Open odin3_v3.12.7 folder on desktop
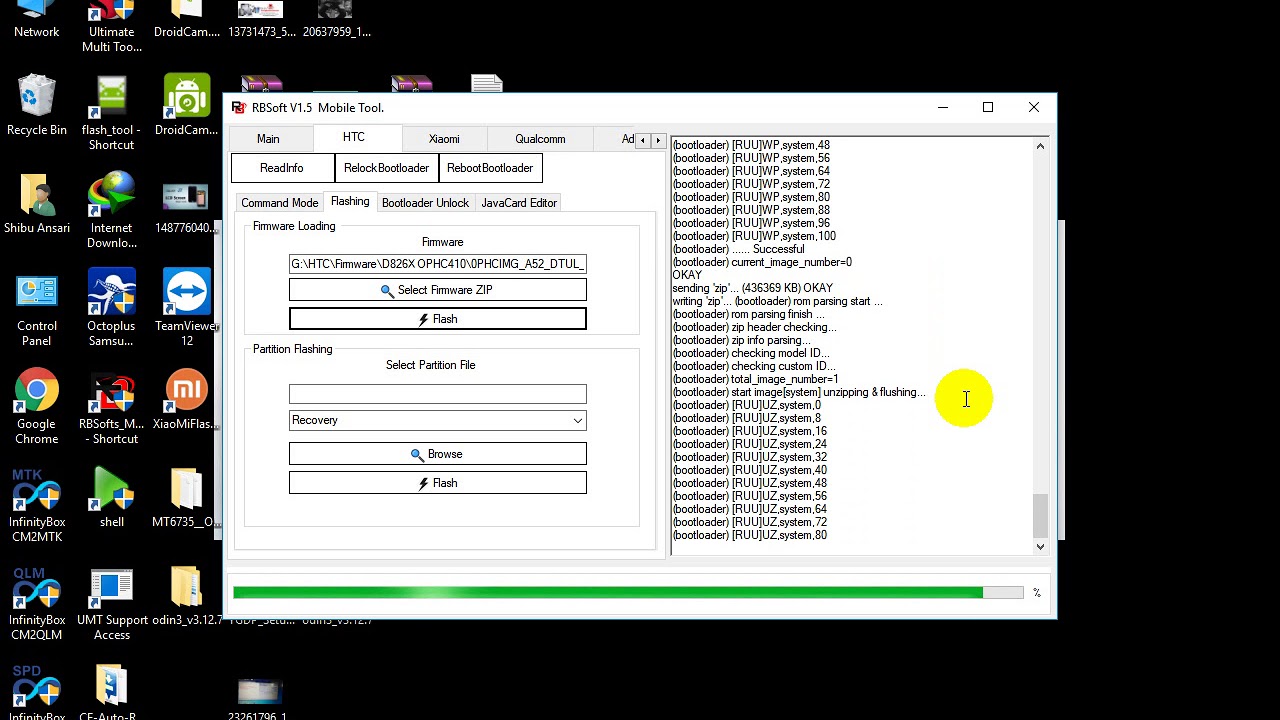The image size is (1280, 720). click(186, 596)
